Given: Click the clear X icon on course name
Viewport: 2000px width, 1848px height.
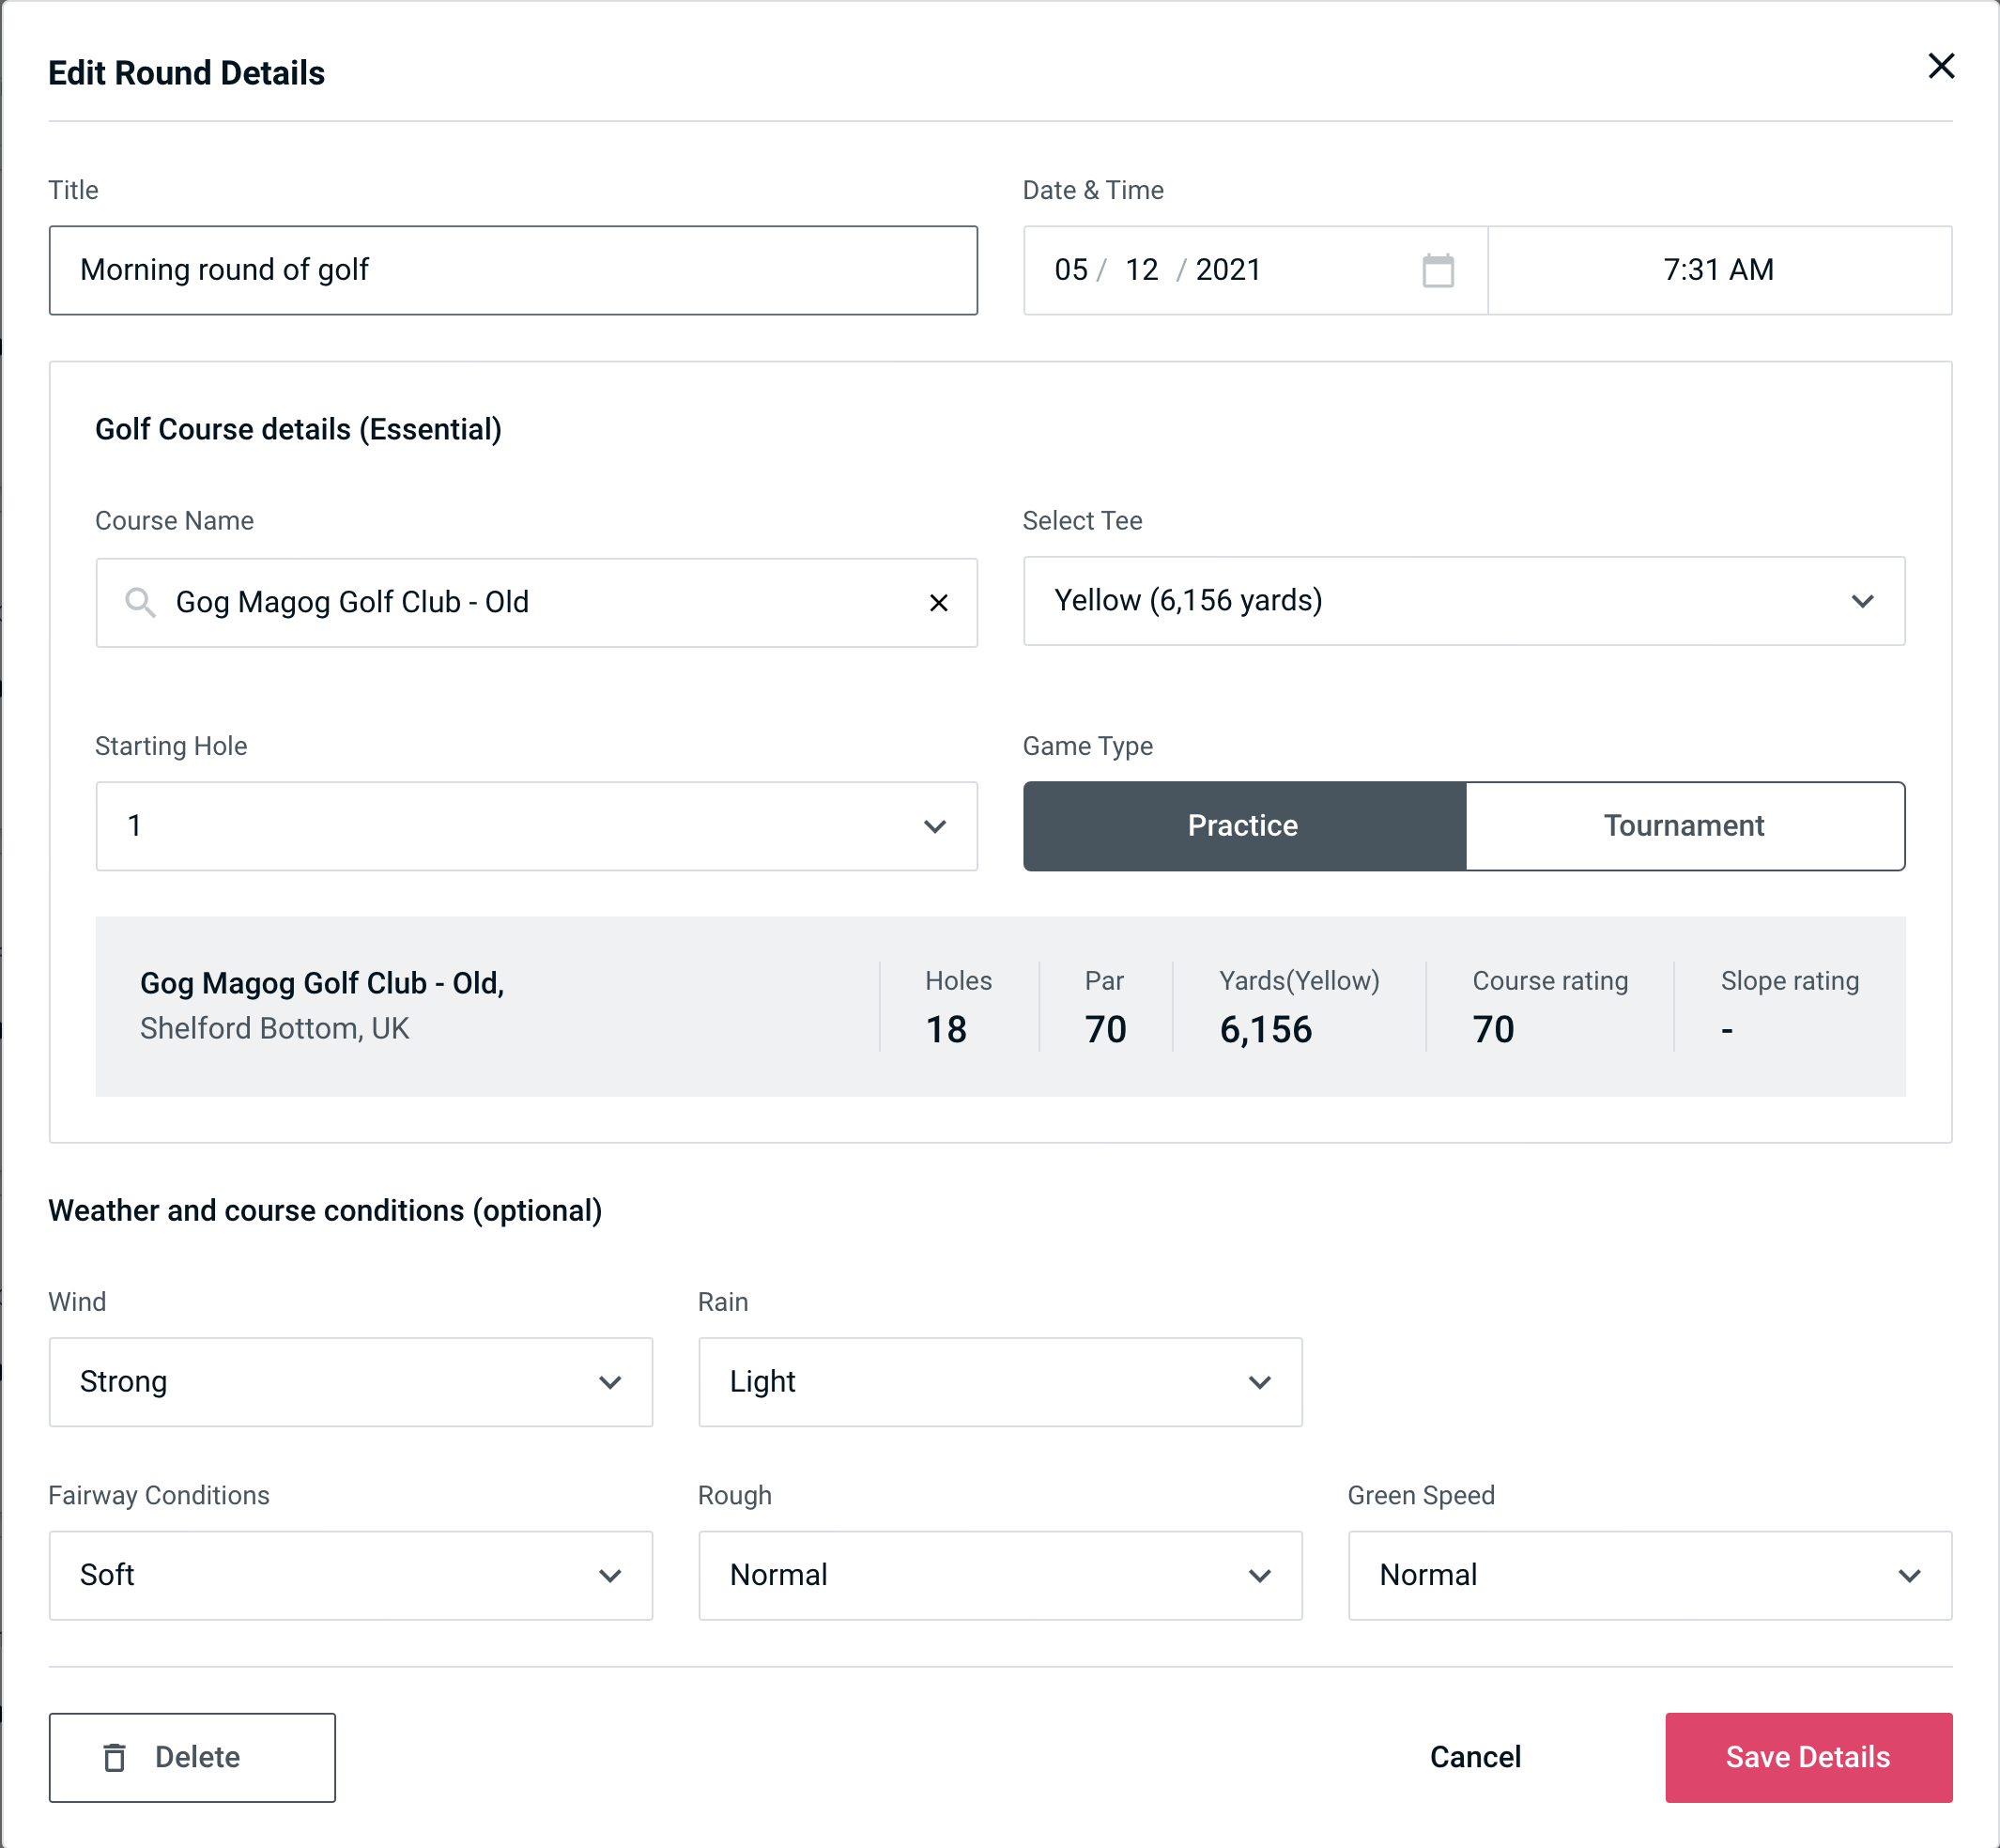Looking at the screenshot, I should pyautogui.click(x=937, y=603).
